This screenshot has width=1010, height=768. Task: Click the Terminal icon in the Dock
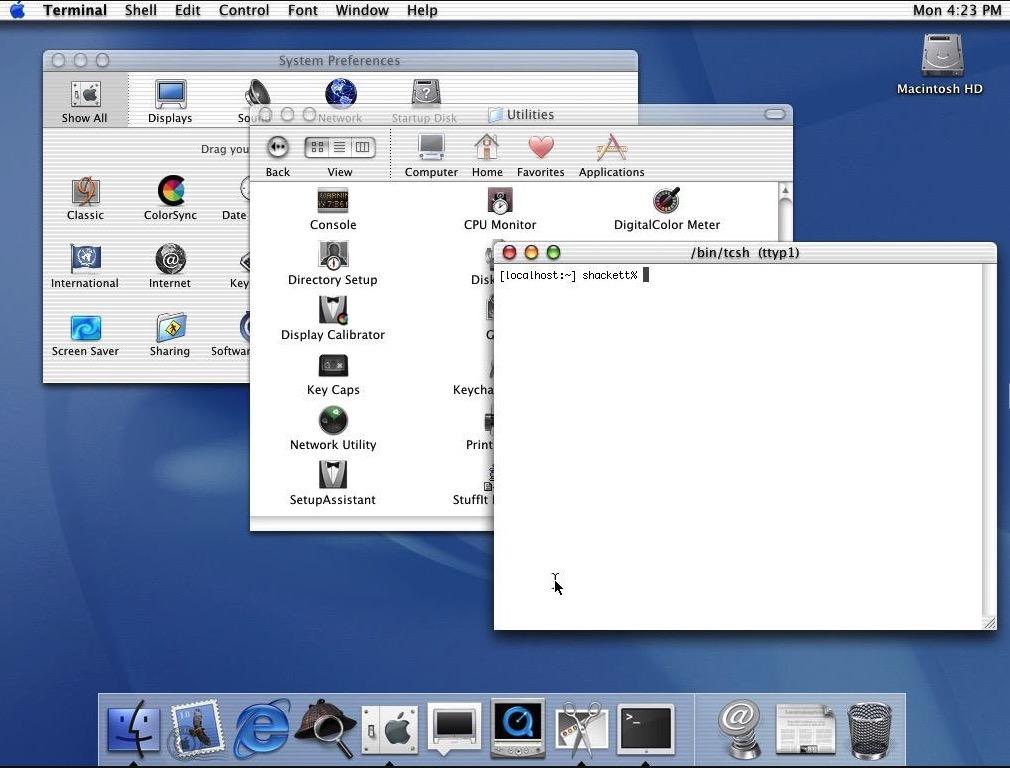pyautogui.click(x=646, y=729)
